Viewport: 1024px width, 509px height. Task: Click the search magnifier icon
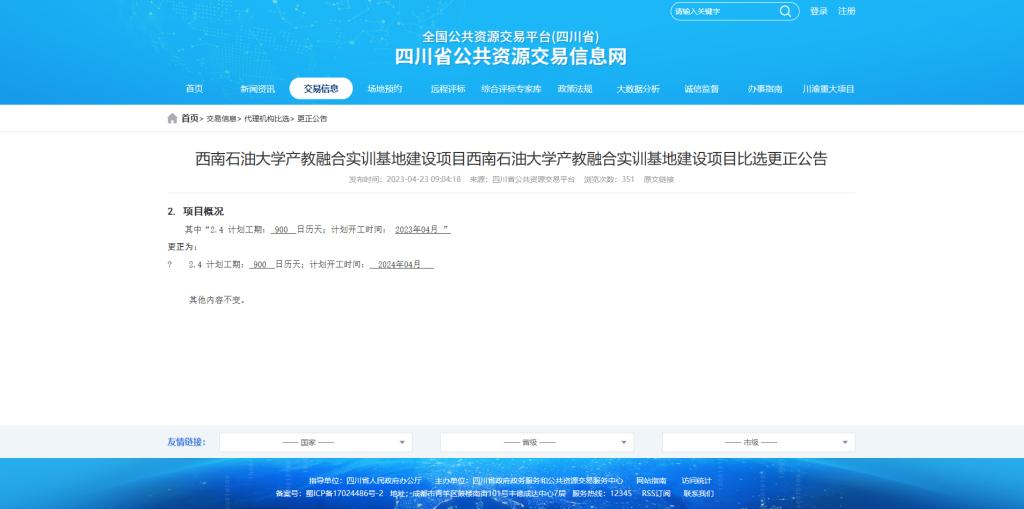click(785, 11)
